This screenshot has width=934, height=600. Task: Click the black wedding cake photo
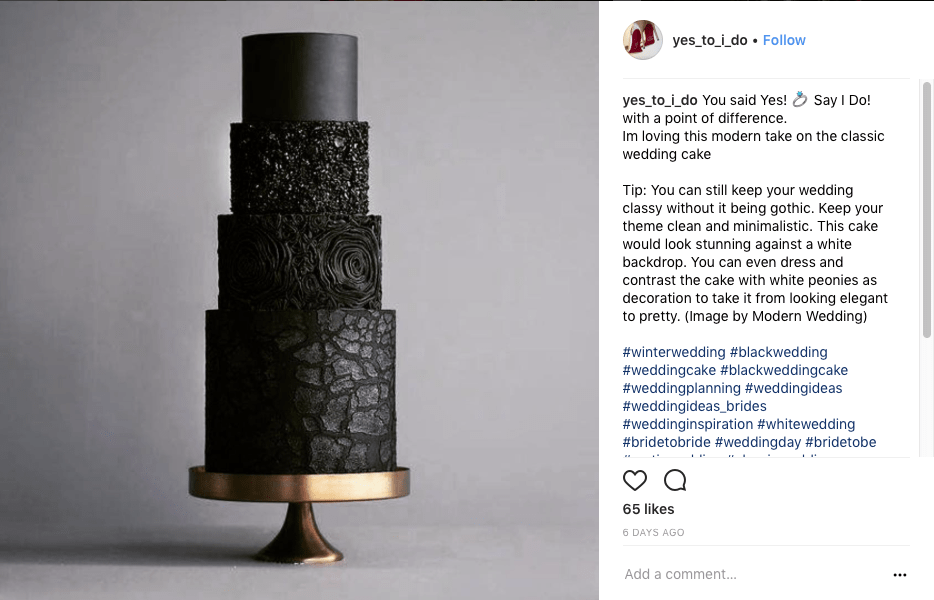(299, 300)
